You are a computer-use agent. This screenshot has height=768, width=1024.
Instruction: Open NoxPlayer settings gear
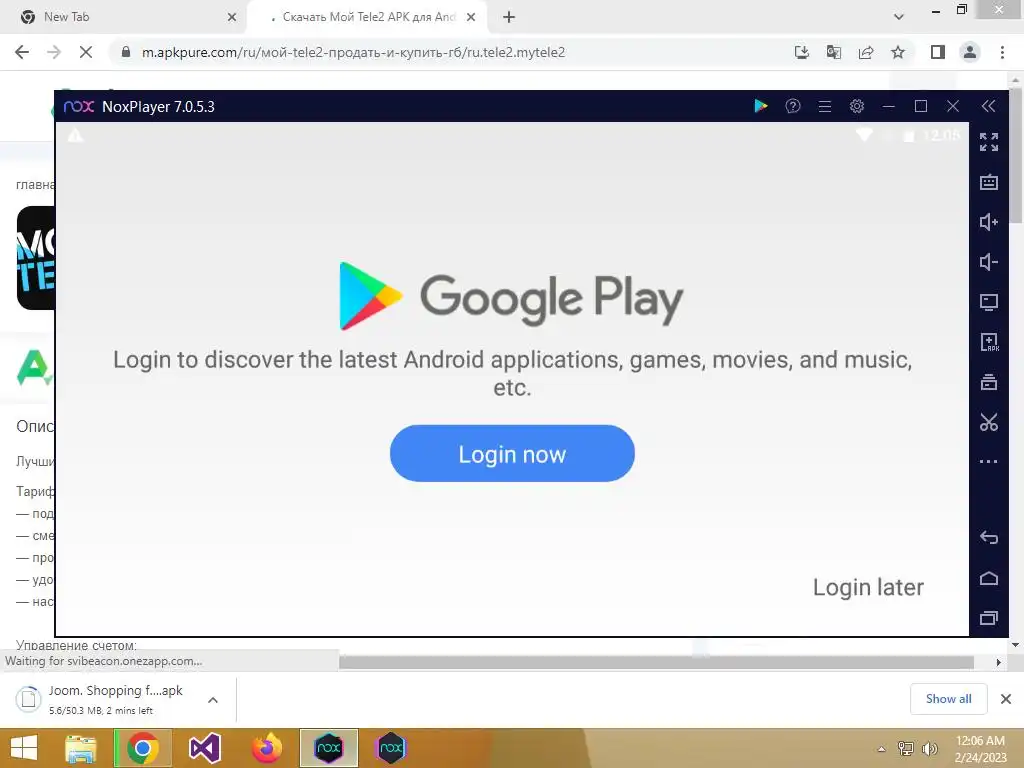pyautogui.click(x=857, y=106)
